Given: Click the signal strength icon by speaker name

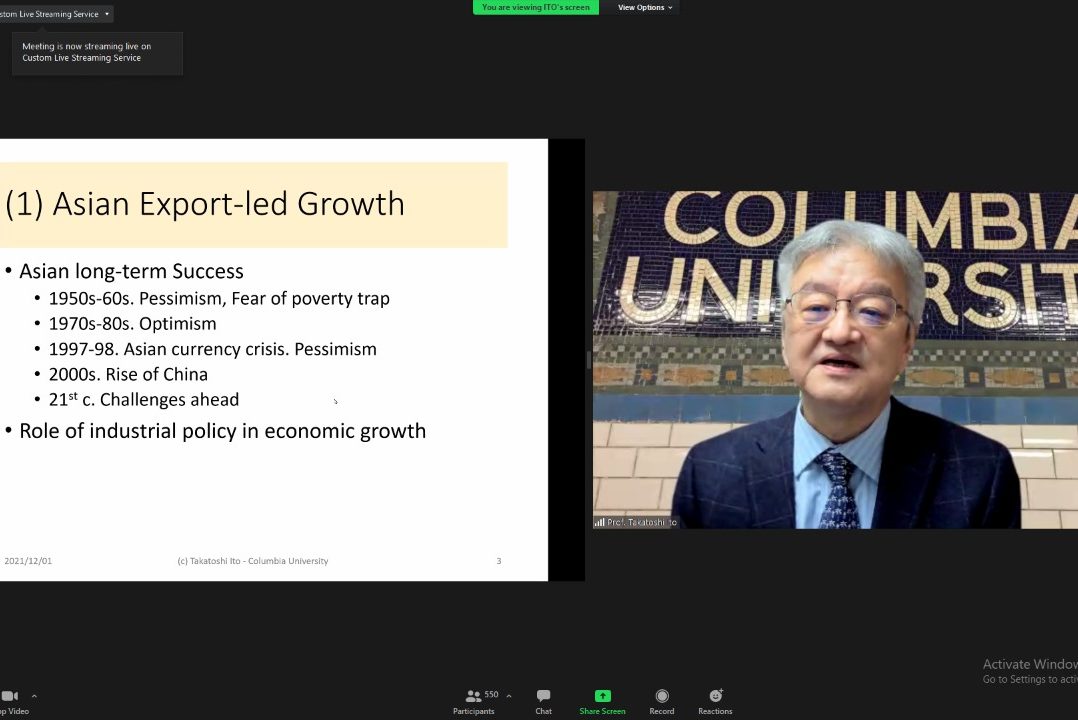Looking at the screenshot, I should click(x=599, y=522).
